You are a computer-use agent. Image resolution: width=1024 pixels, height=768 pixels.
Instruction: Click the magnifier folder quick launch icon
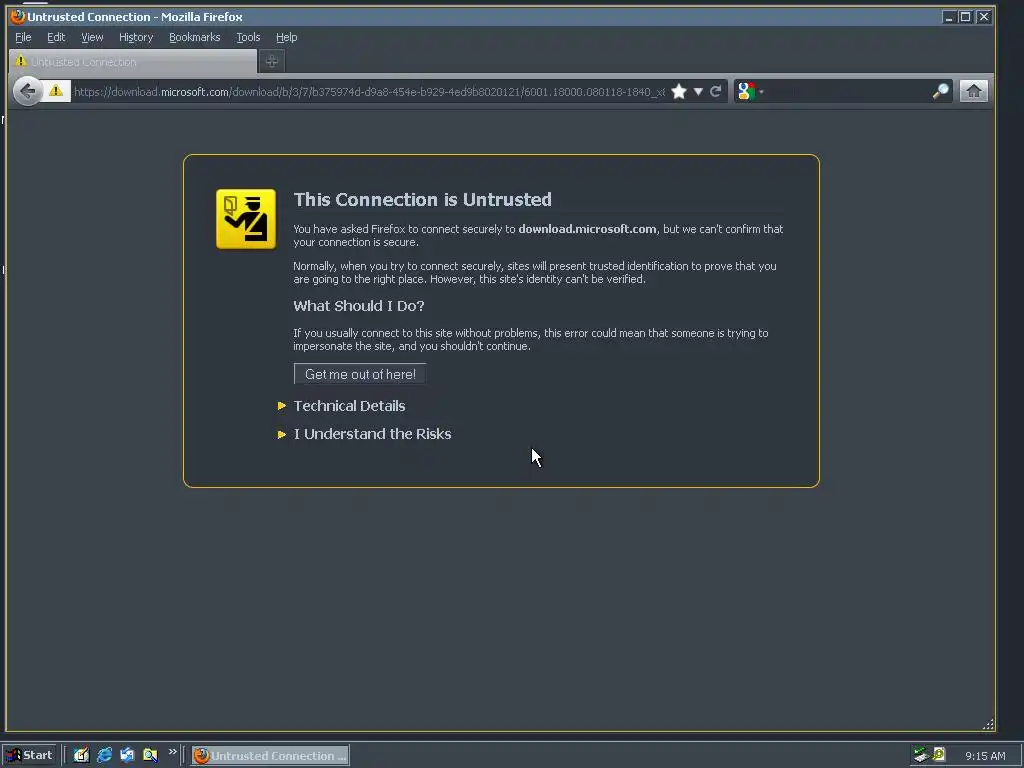pos(150,755)
